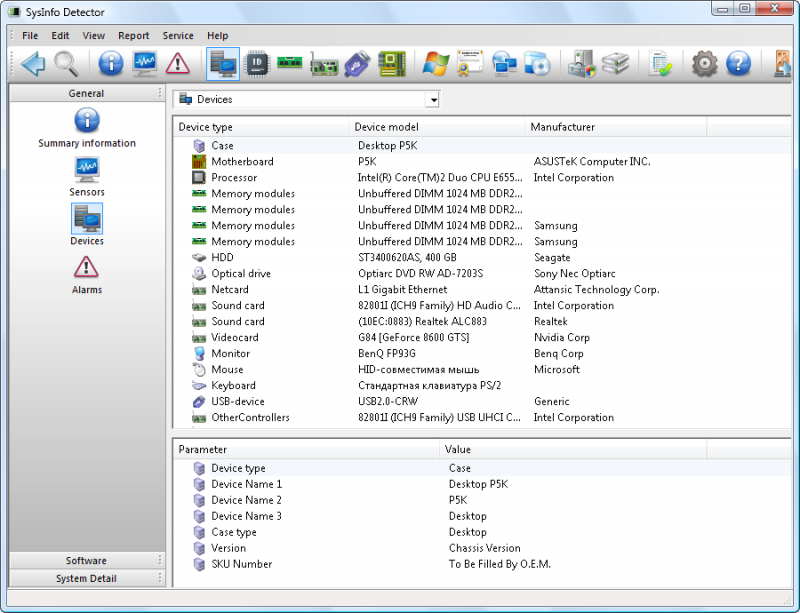Open settings with the gear toolbar icon
Screen dimensions: 800x613
coord(705,65)
